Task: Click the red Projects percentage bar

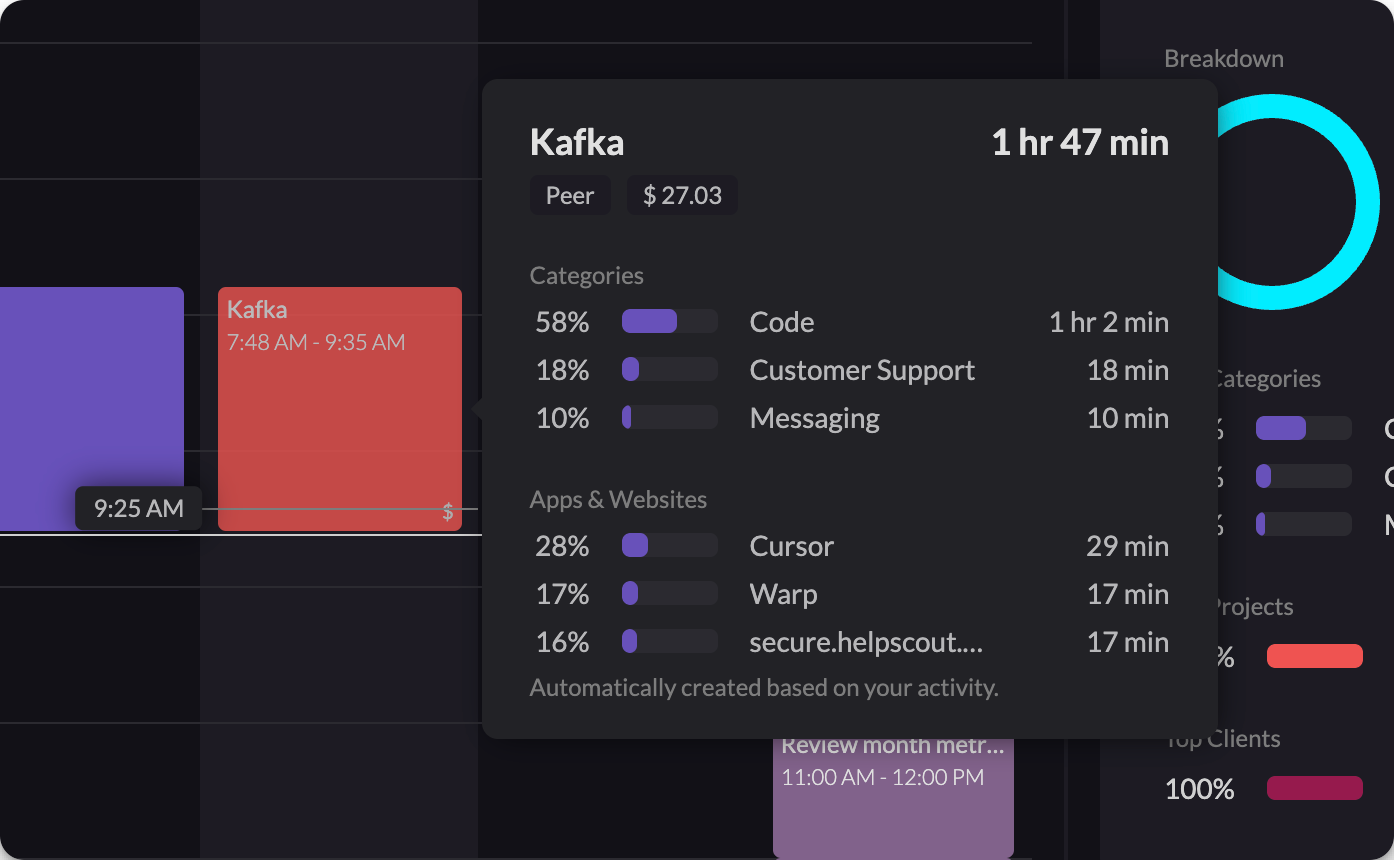Action: click(1315, 656)
